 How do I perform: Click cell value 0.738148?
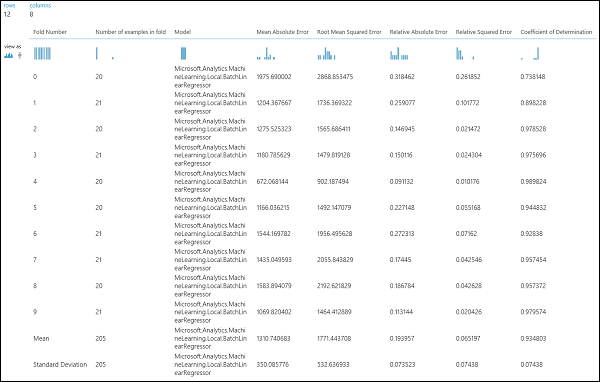(x=533, y=77)
